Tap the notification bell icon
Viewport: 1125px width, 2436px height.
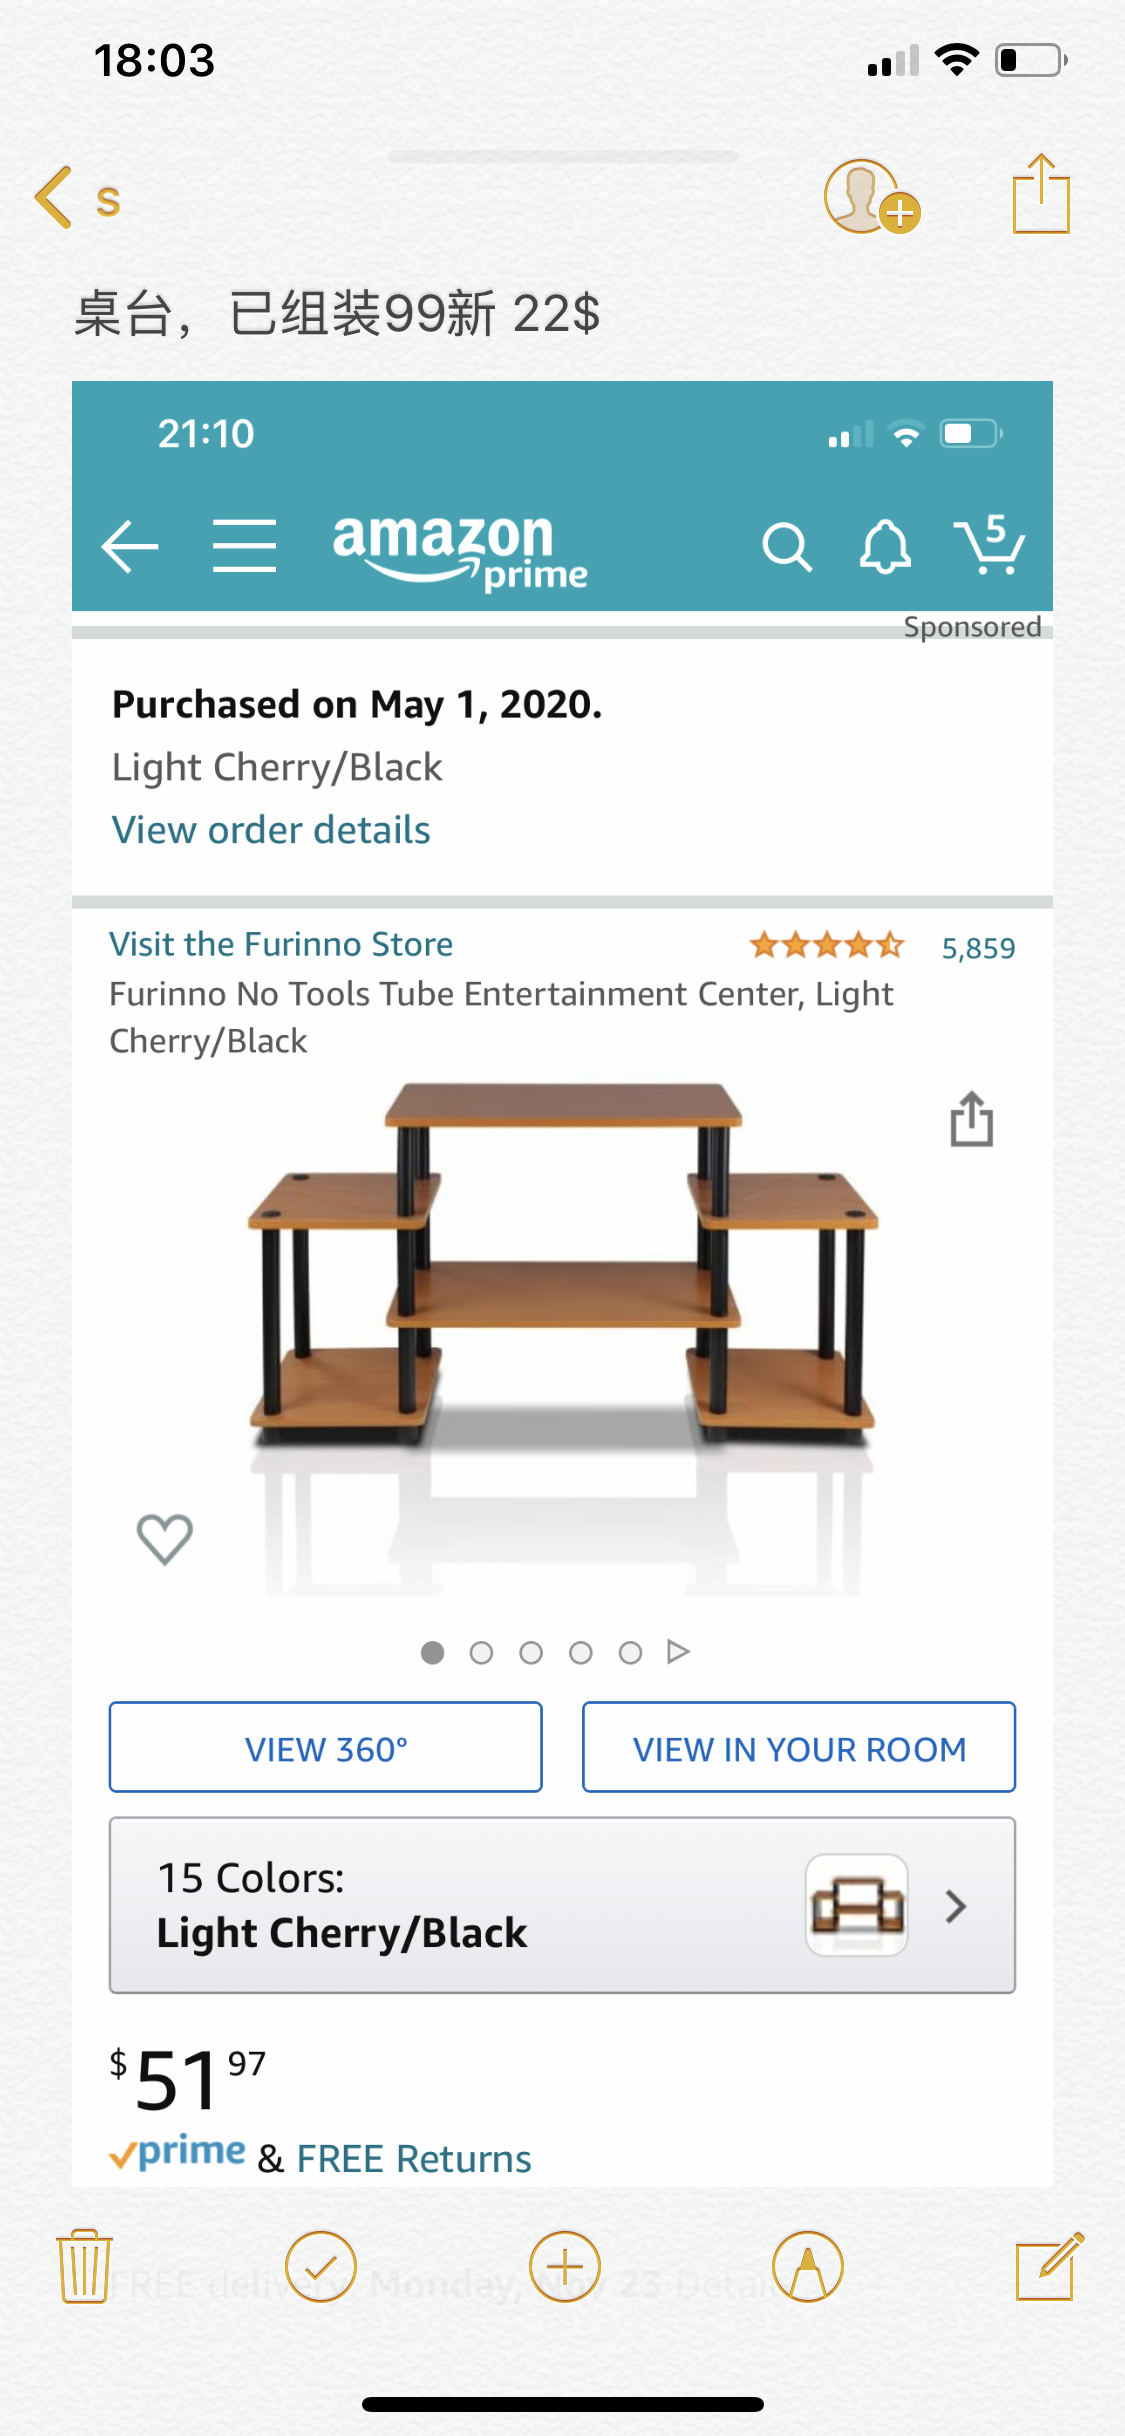pyautogui.click(x=885, y=547)
